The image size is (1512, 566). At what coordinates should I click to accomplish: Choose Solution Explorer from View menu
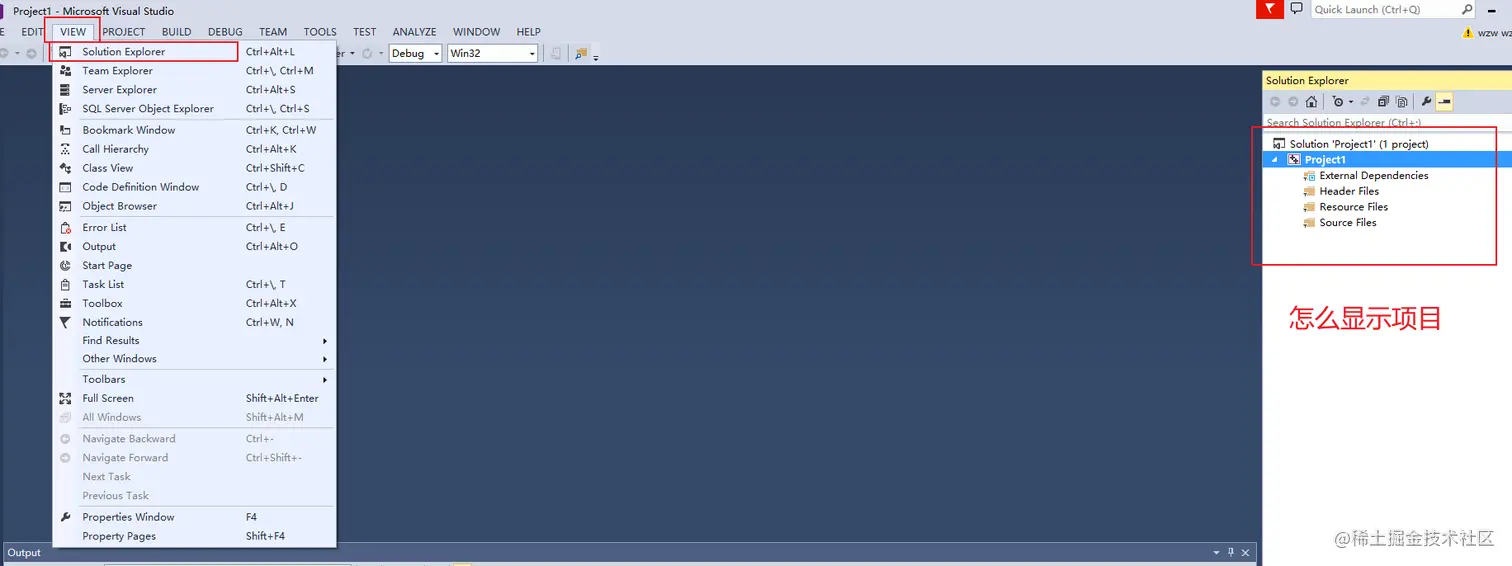194,52
